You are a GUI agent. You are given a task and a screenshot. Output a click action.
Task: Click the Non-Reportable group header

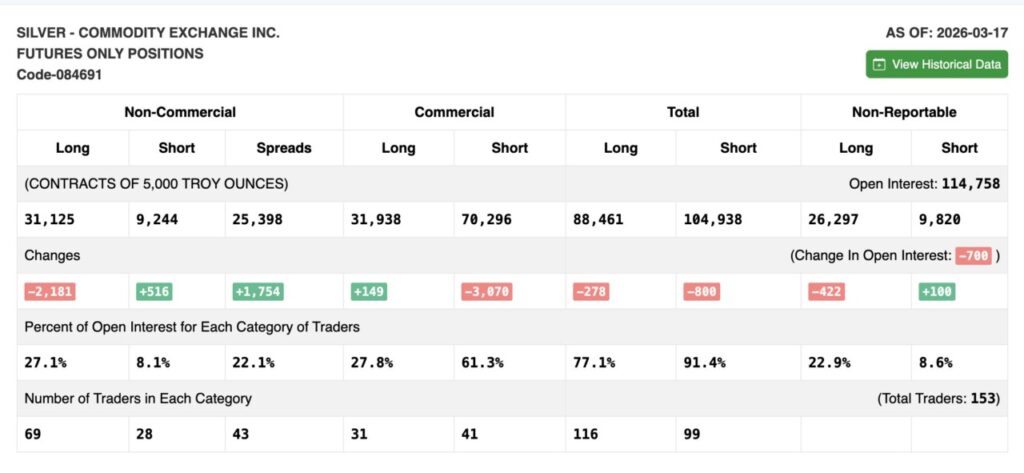(x=906, y=112)
